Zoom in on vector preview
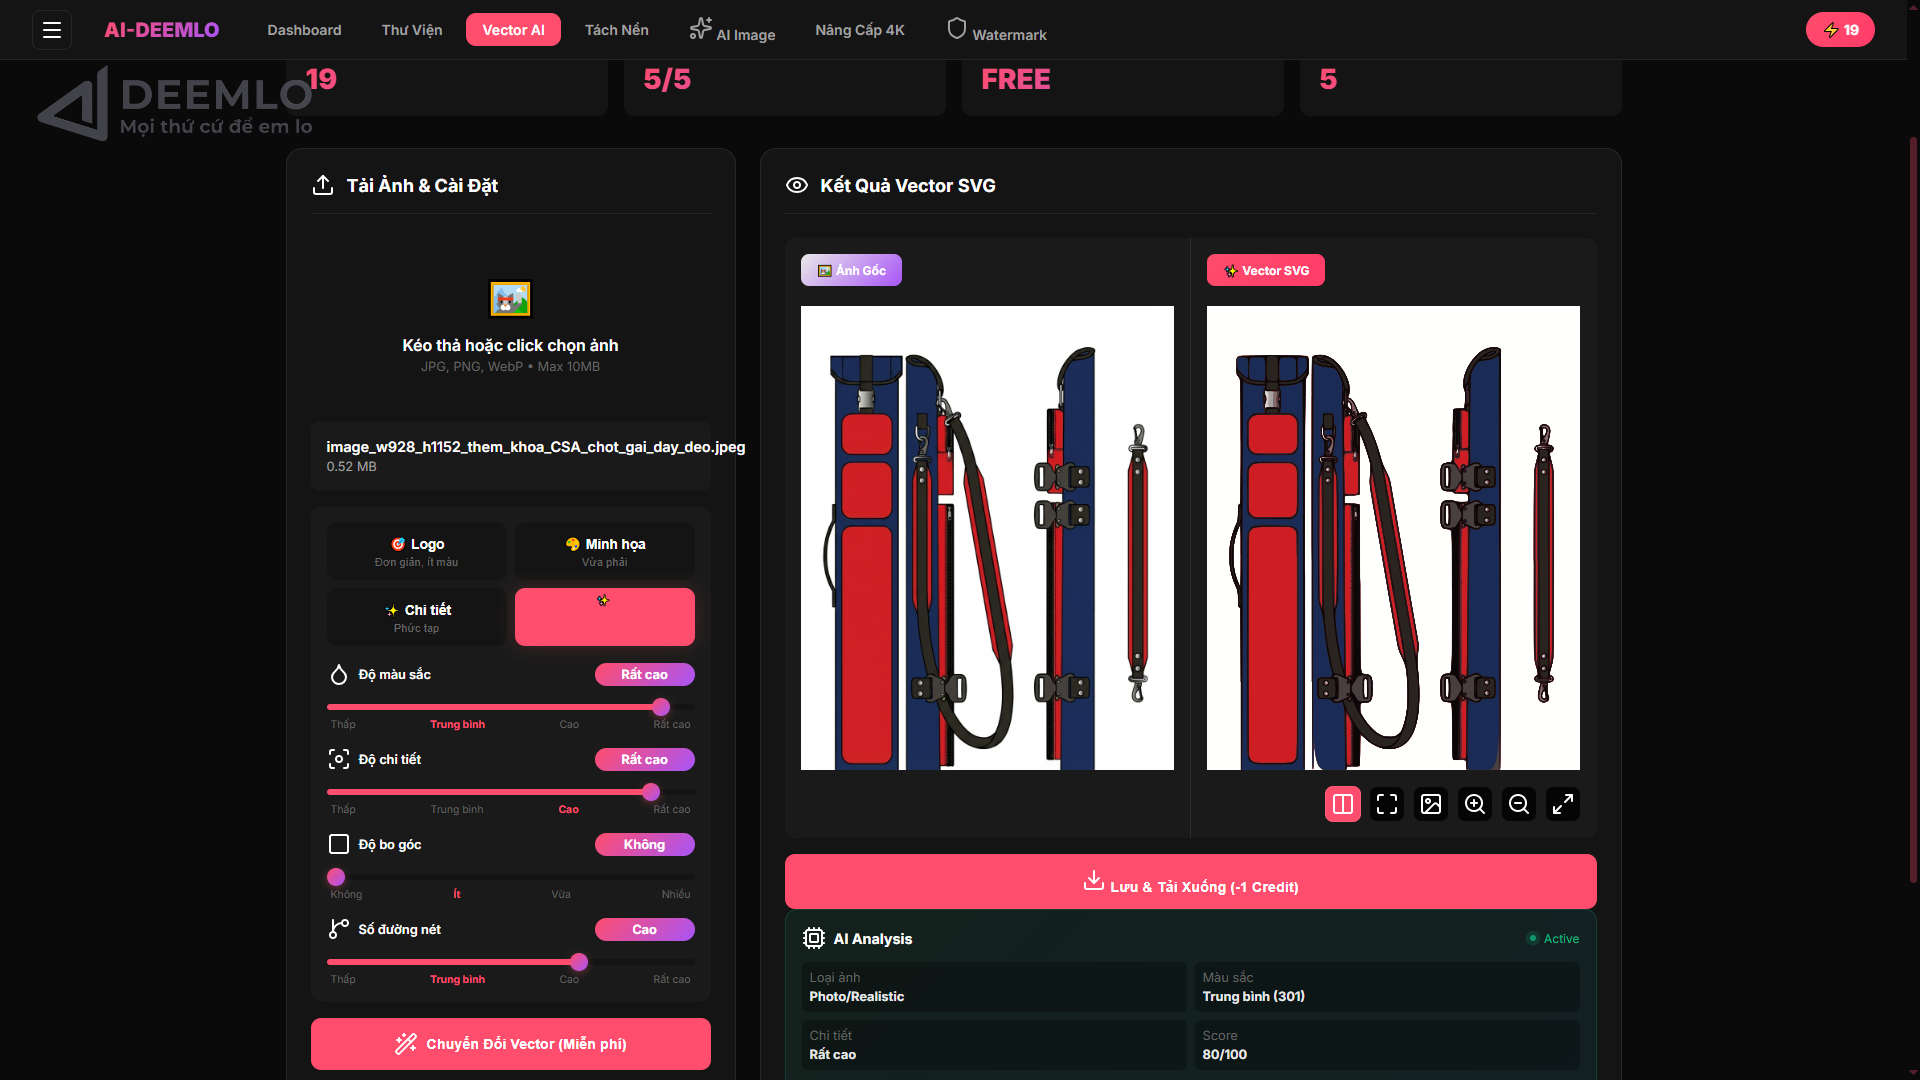This screenshot has width=1920, height=1080. pyautogui.click(x=1475, y=804)
